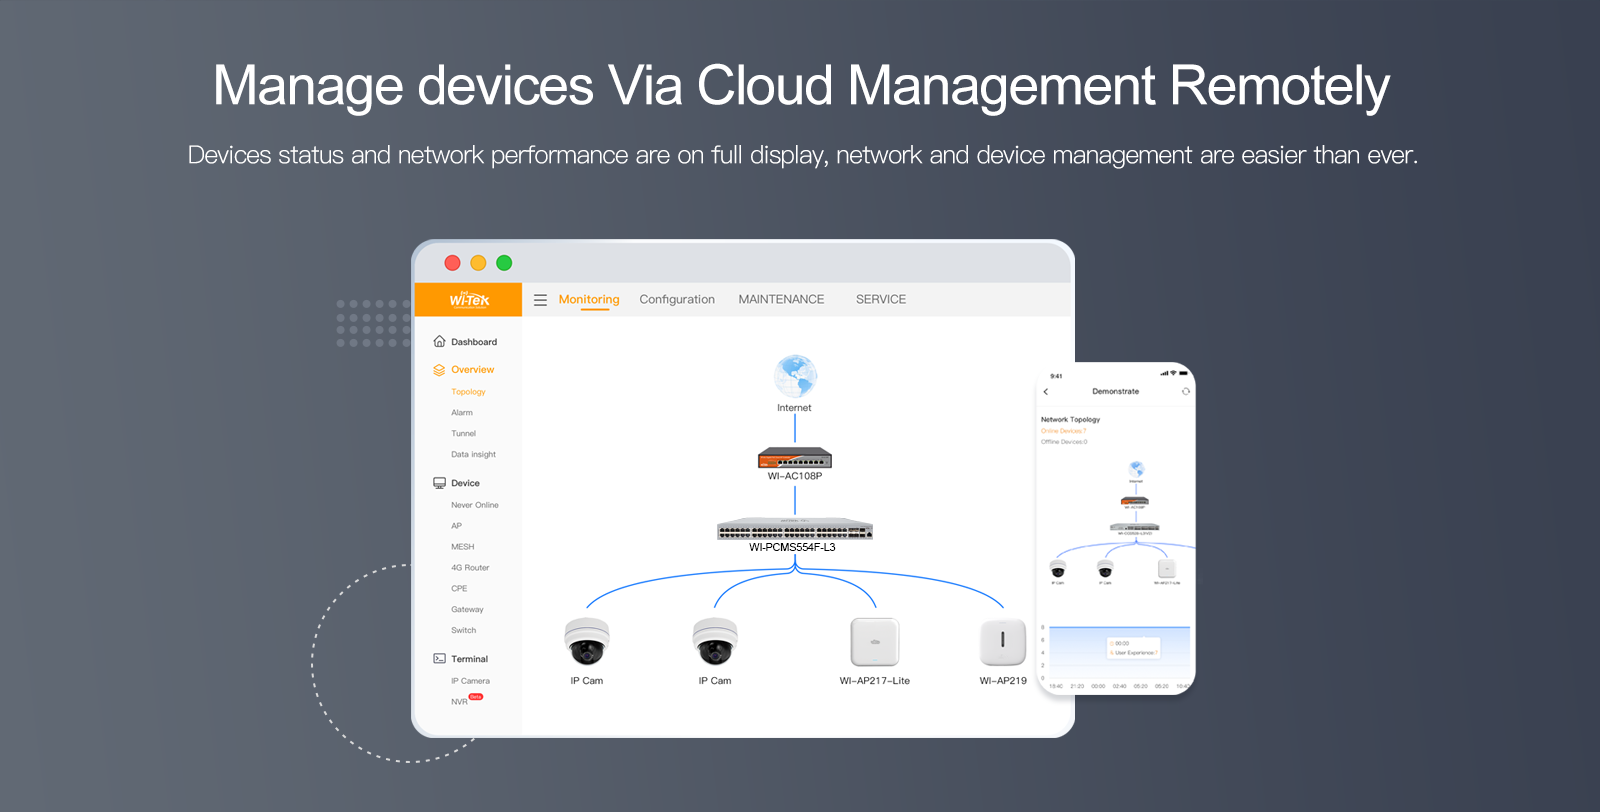Open the Dashboard sidebar item
This screenshot has width=1600, height=812.
473,342
